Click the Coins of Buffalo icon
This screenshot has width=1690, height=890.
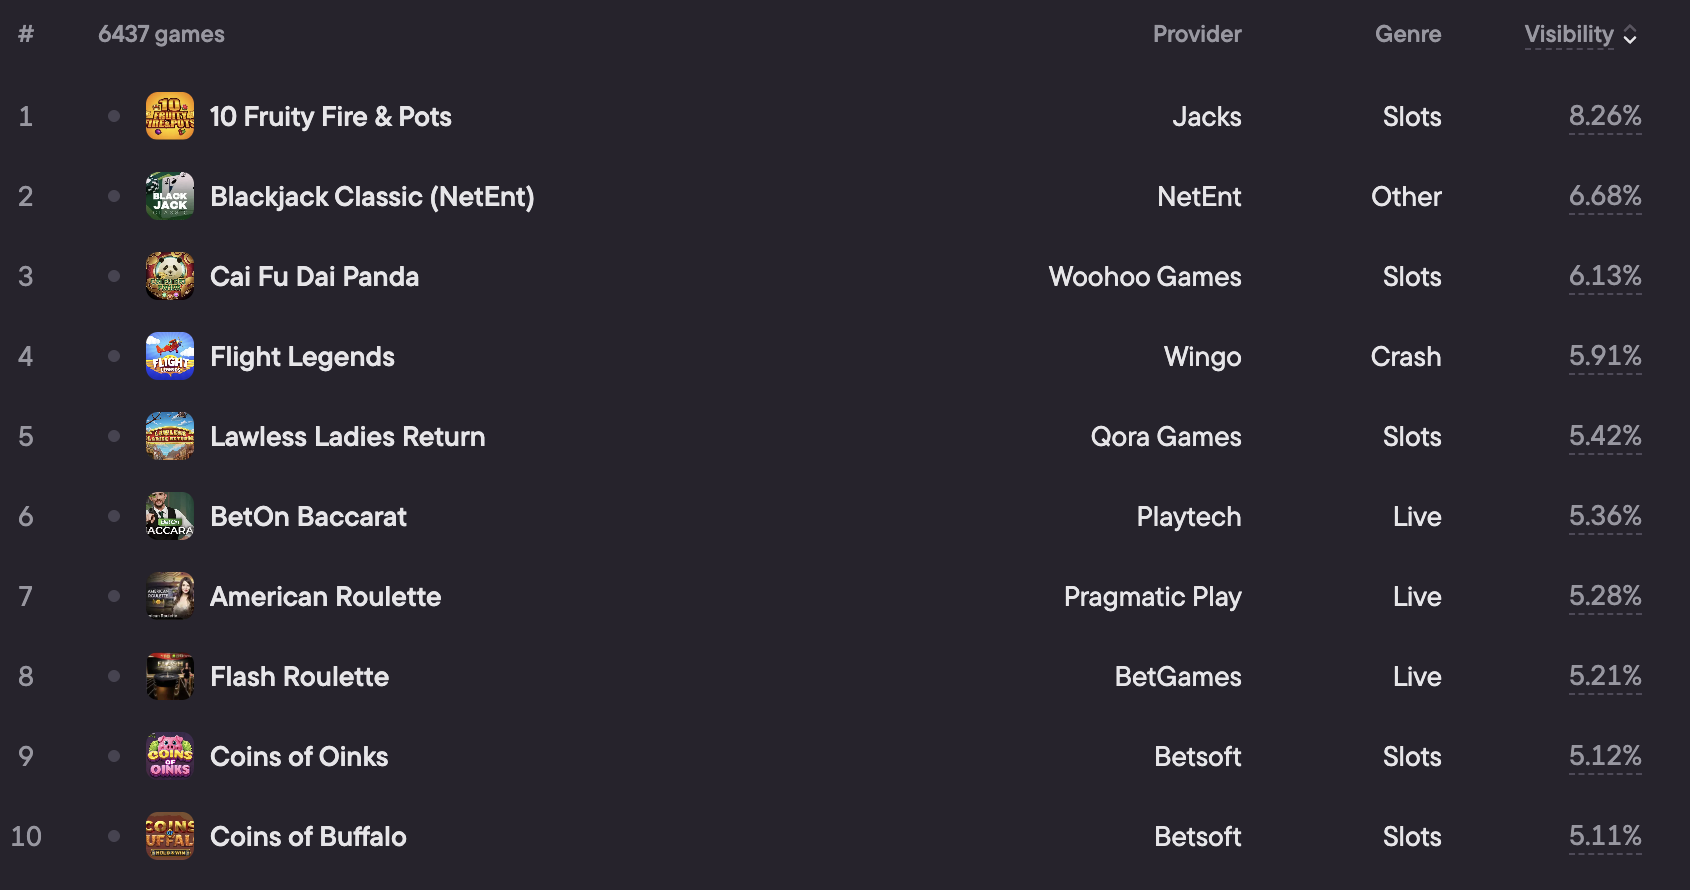coord(170,836)
